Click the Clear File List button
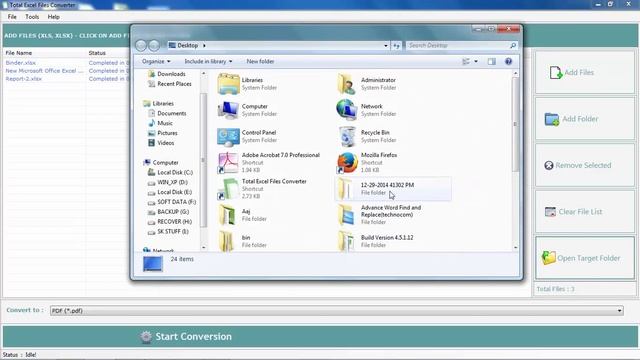This screenshot has width=640, height=360. (x=585, y=211)
